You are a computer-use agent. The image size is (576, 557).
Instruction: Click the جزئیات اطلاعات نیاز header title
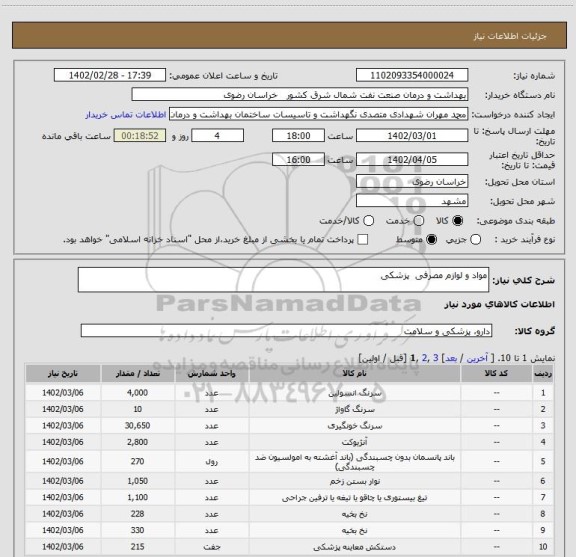(x=510, y=36)
